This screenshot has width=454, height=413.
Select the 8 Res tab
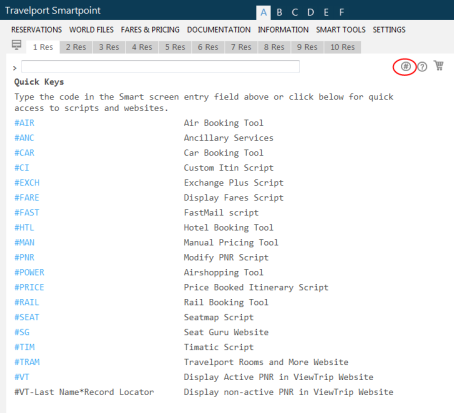[274, 47]
